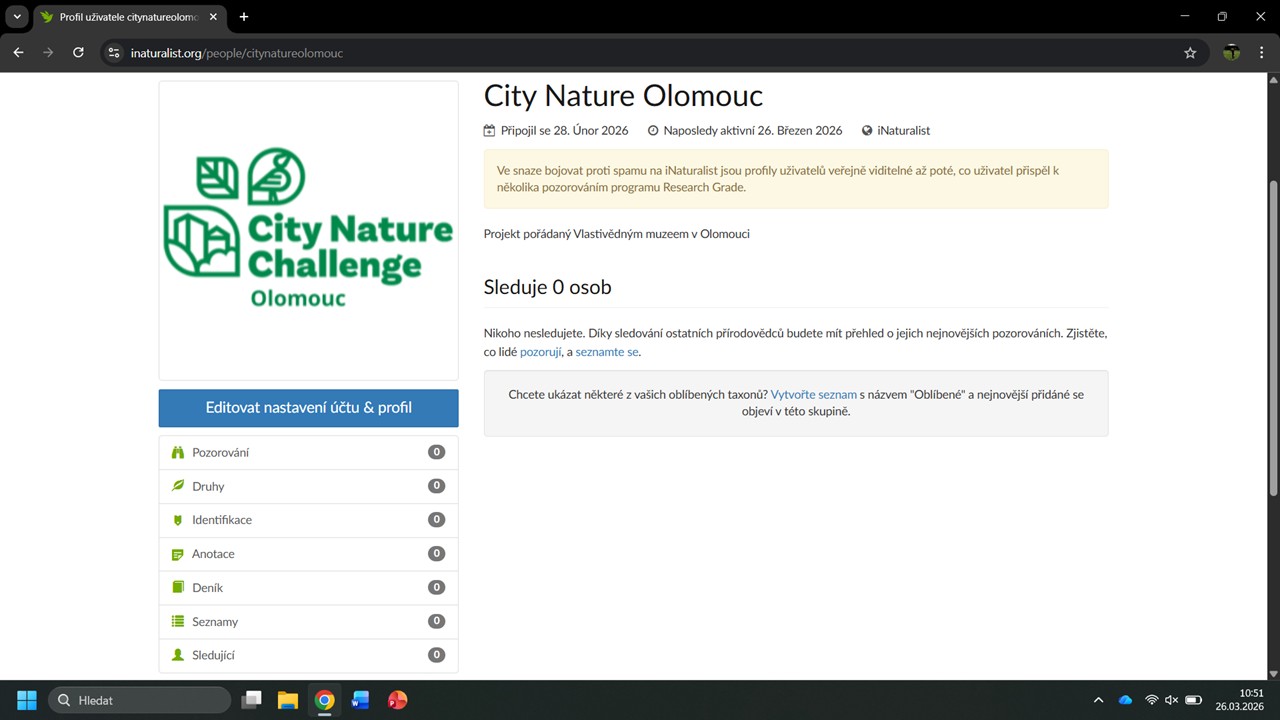Click the City Nature Challenge profile picture
Viewport: 1280px width, 720px height.
coord(308,230)
